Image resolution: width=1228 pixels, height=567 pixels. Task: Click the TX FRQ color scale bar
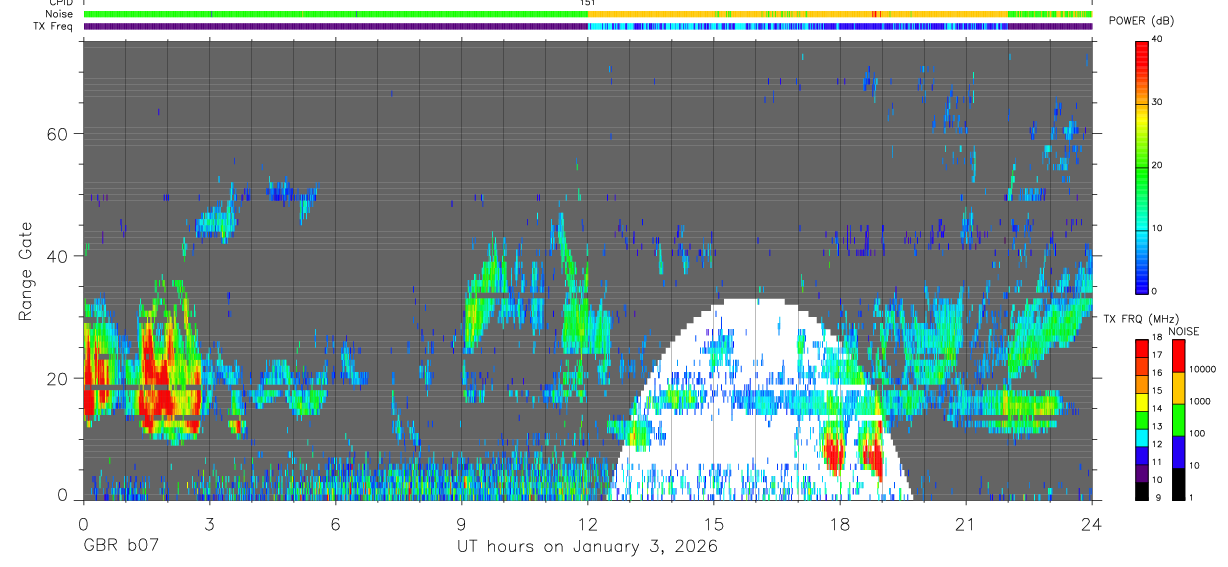1141,418
